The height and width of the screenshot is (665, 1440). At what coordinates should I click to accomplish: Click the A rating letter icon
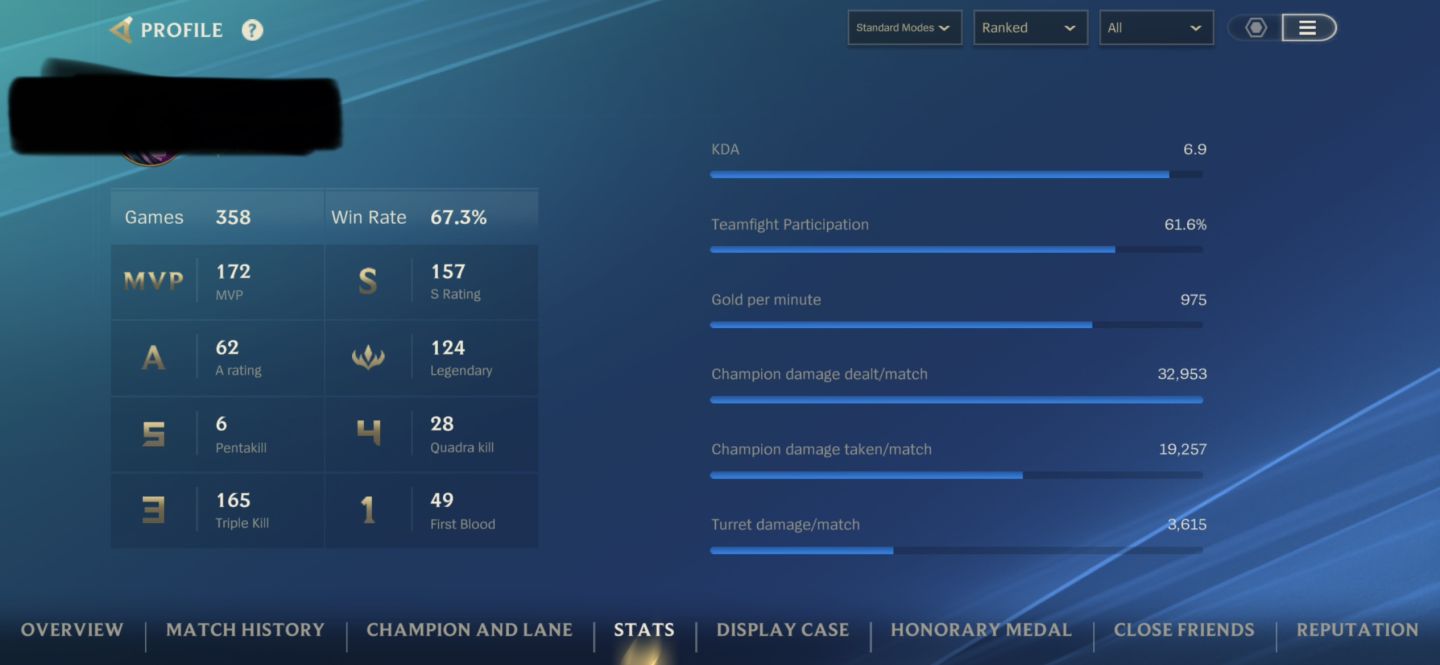click(x=153, y=358)
